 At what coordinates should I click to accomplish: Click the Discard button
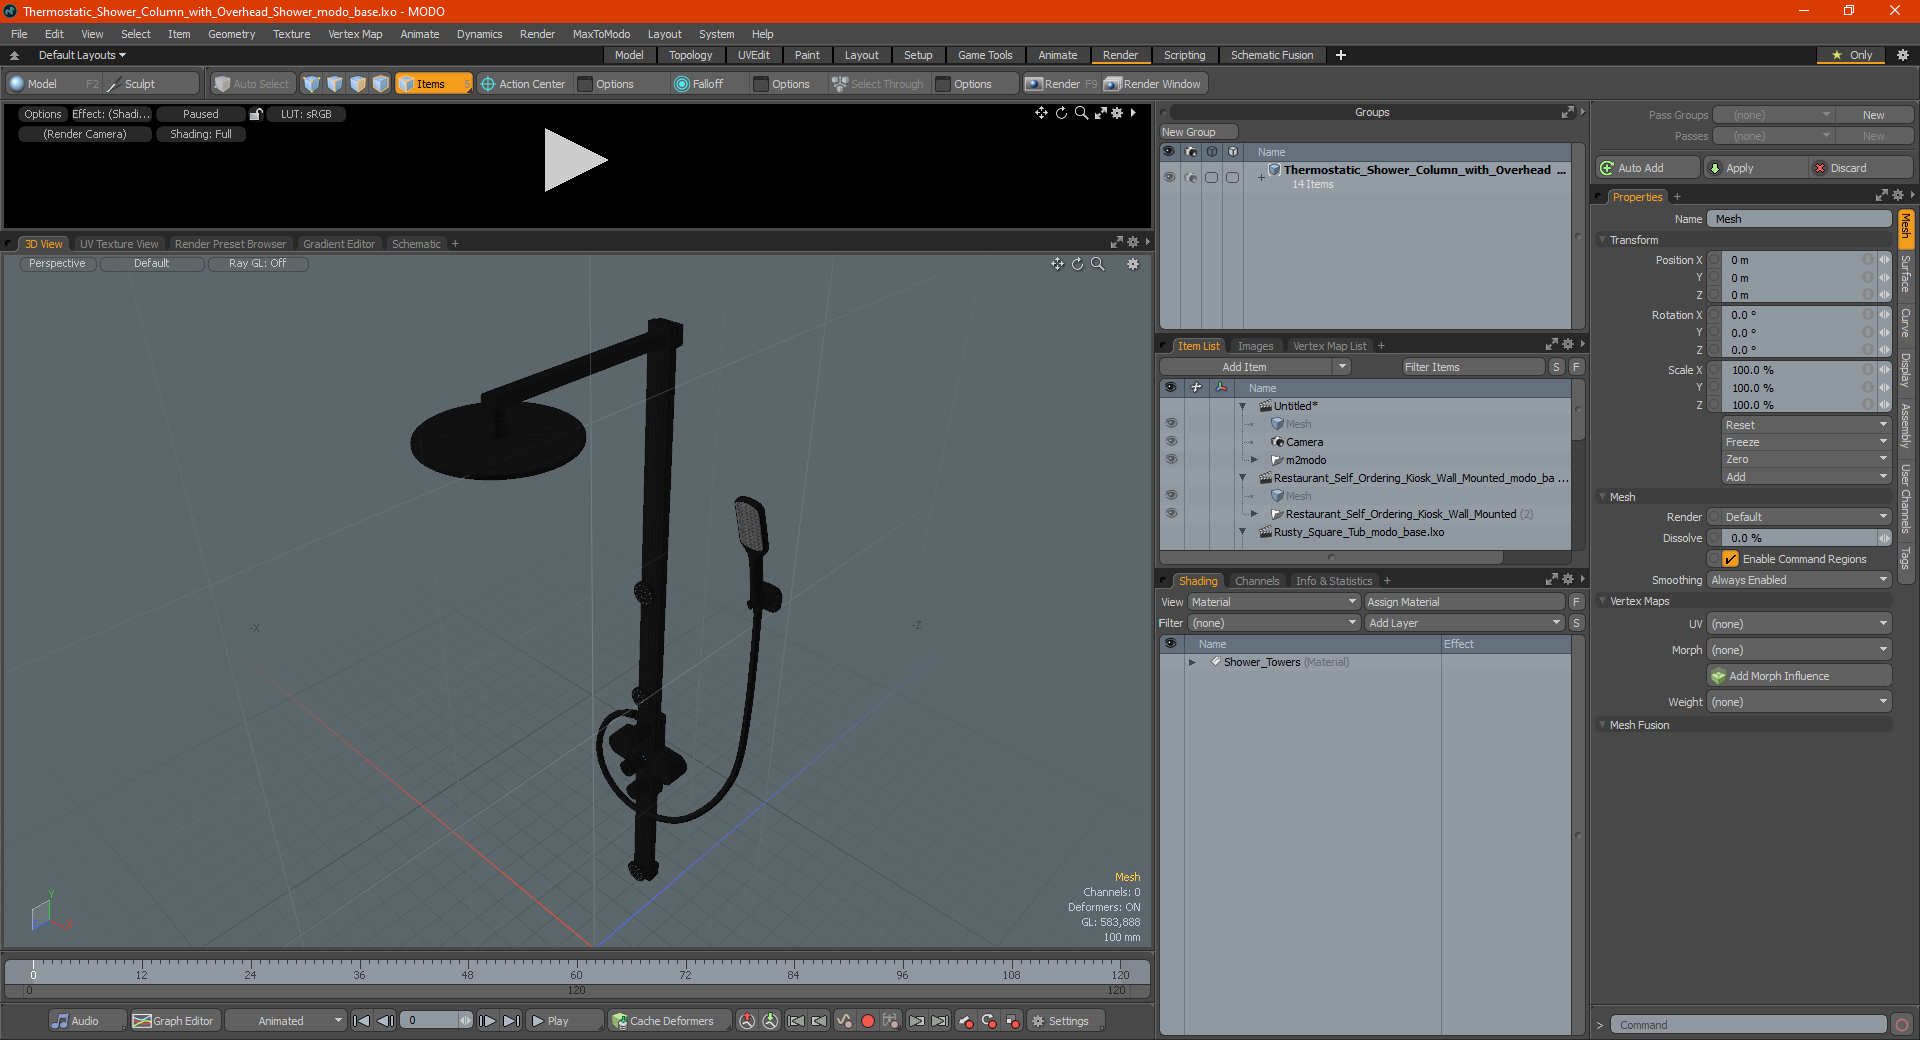(x=1860, y=168)
